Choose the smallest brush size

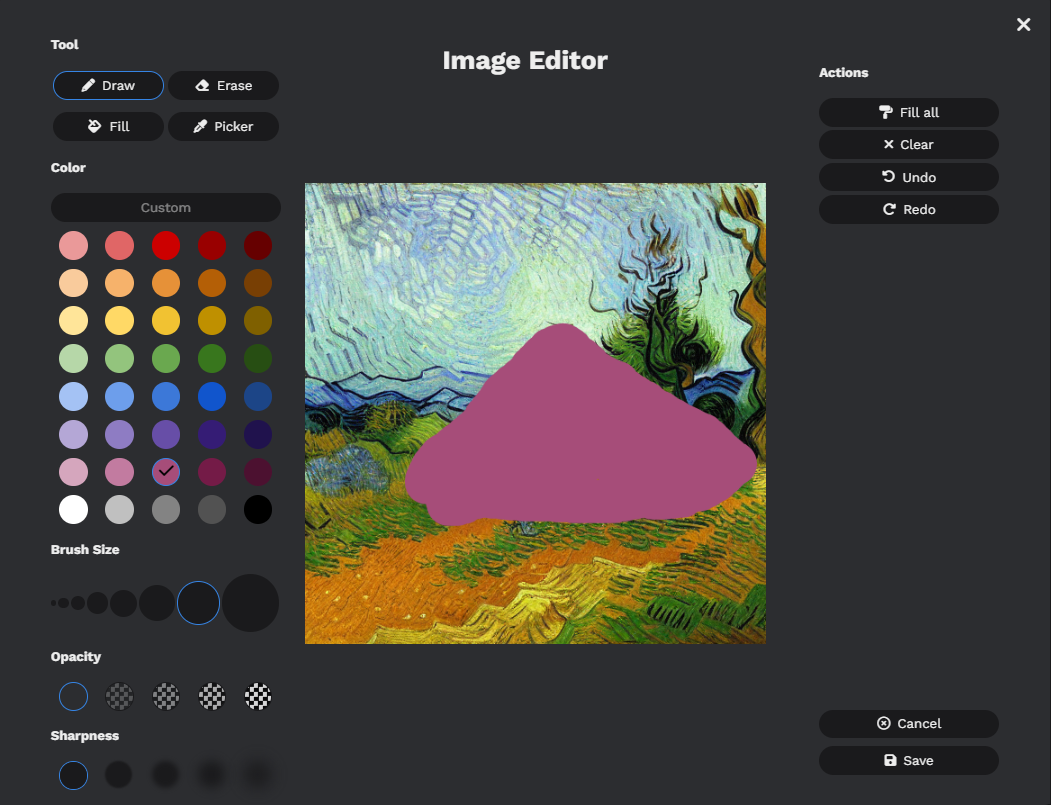point(54,603)
